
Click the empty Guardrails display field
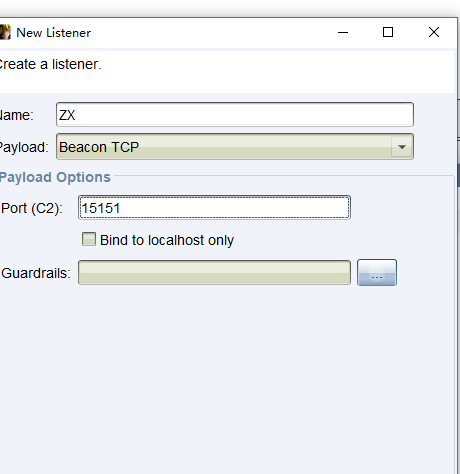214,272
